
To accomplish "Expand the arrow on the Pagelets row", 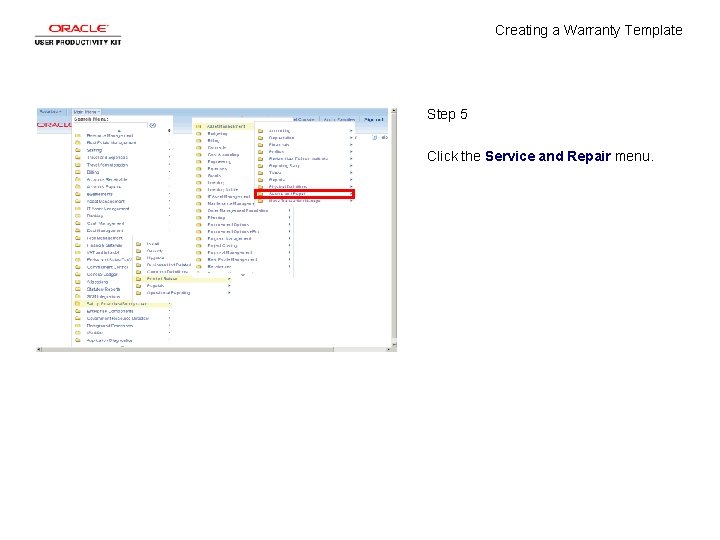I will (x=229, y=286).
